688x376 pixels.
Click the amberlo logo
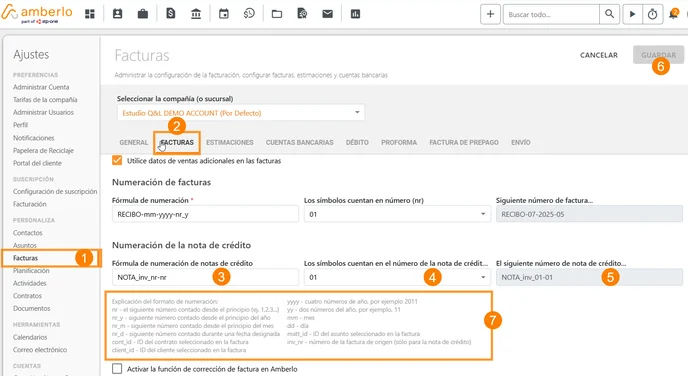click(x=37, y=13)
